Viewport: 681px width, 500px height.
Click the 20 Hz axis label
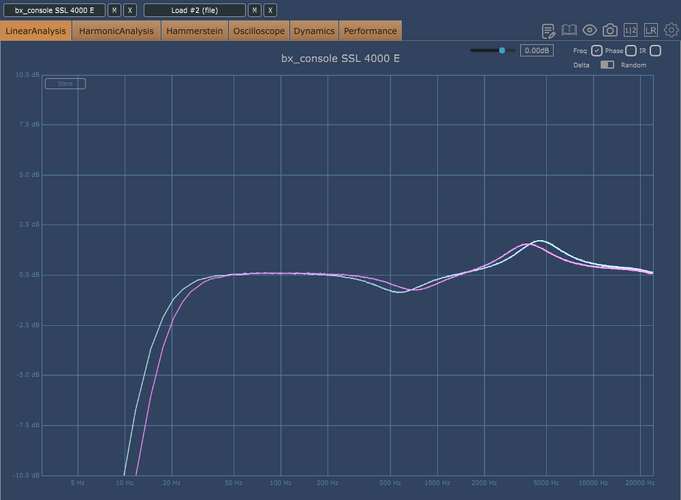coord(172,483)
